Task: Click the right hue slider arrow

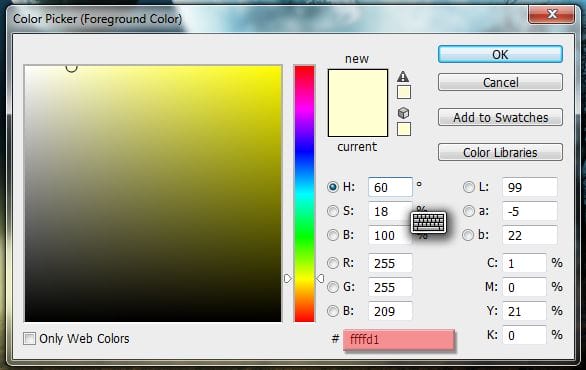Action: [x=320, y=278]
